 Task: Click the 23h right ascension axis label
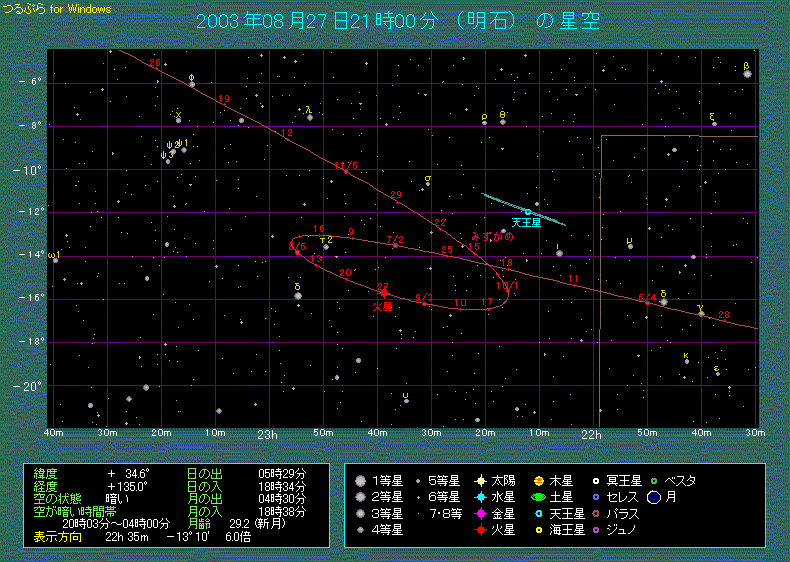[267, 435]
